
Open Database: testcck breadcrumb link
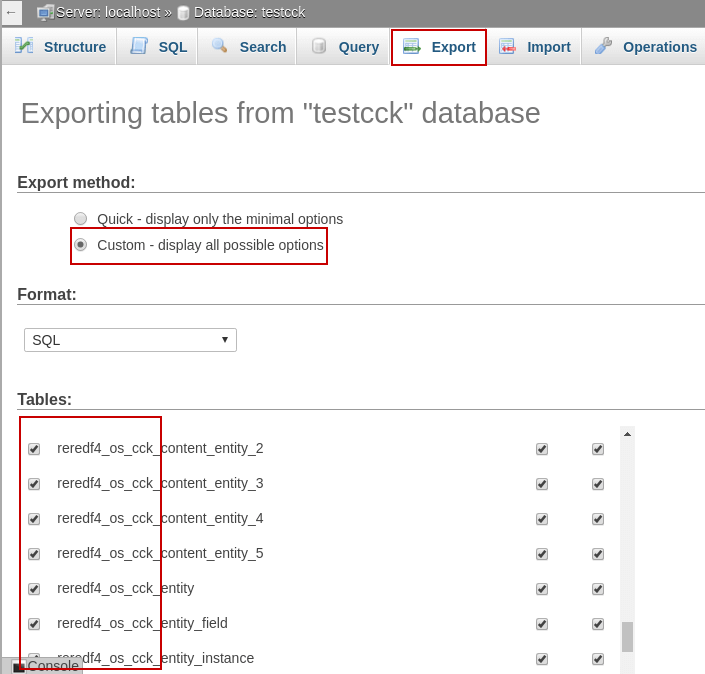pos(249,12)
